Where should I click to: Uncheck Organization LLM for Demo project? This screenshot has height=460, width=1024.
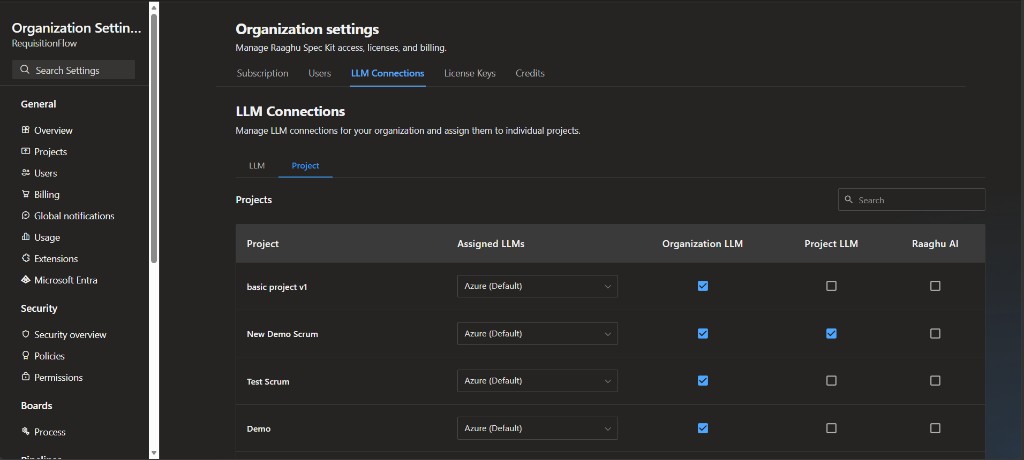703,428
